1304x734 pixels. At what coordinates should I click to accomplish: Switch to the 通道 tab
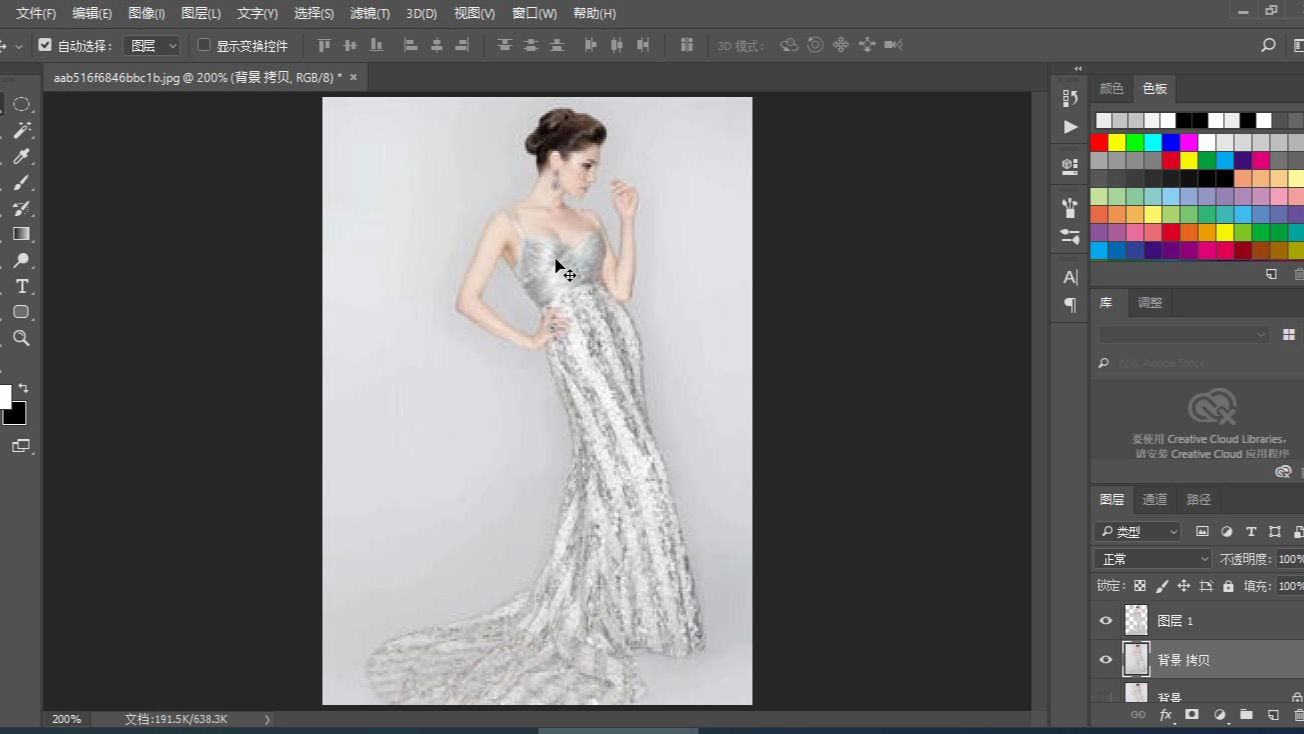(1154, 500)
